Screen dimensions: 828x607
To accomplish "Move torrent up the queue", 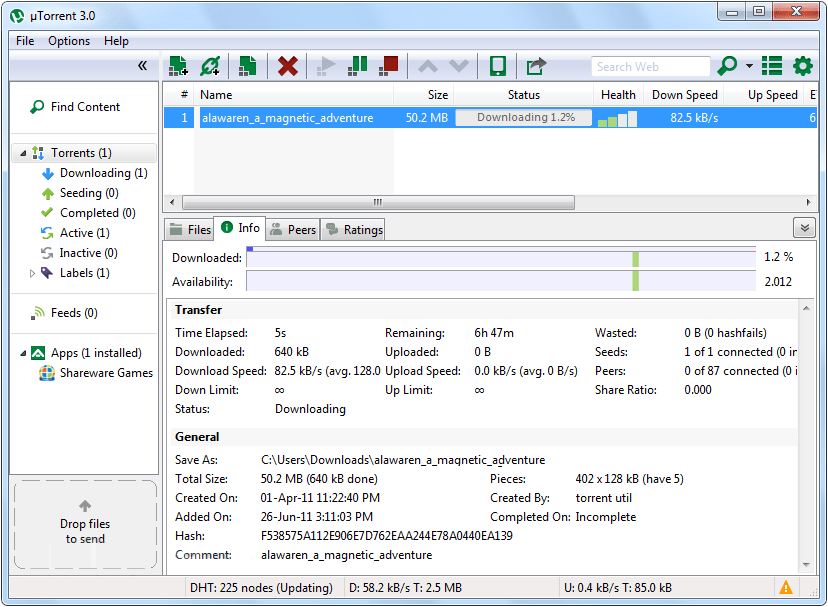I will coord(428,66).
